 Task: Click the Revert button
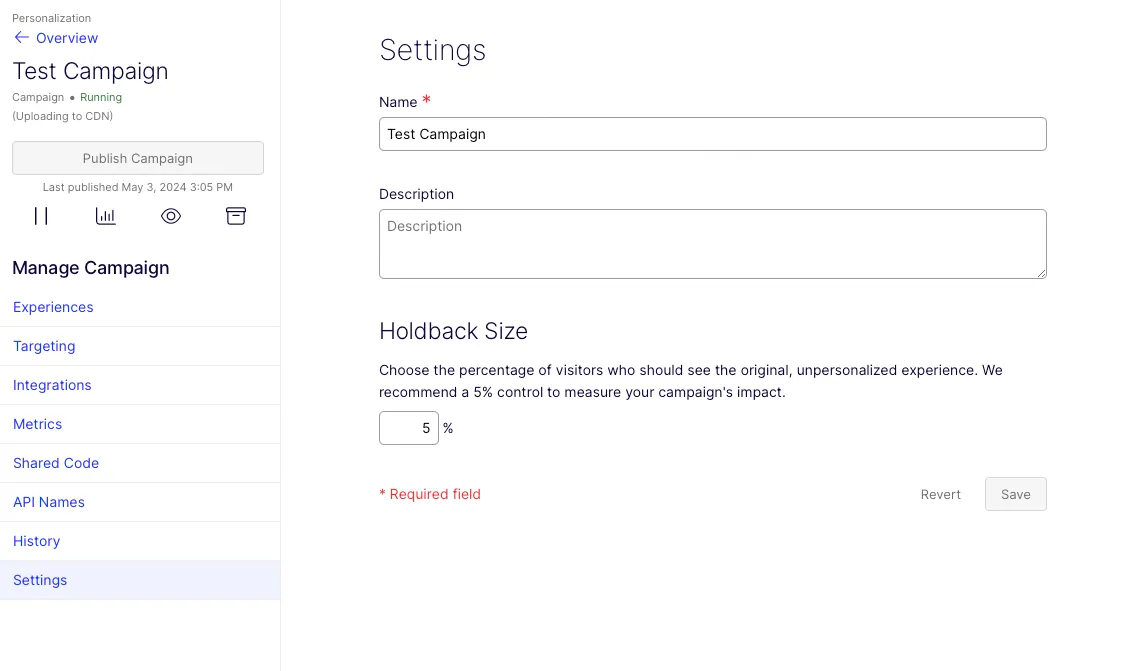click(x=940, y=494)
